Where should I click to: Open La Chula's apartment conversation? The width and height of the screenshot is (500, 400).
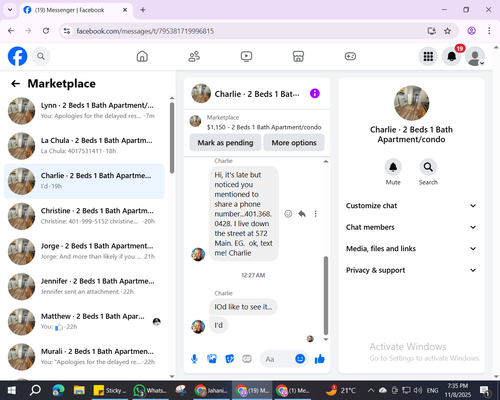[84, 146]
